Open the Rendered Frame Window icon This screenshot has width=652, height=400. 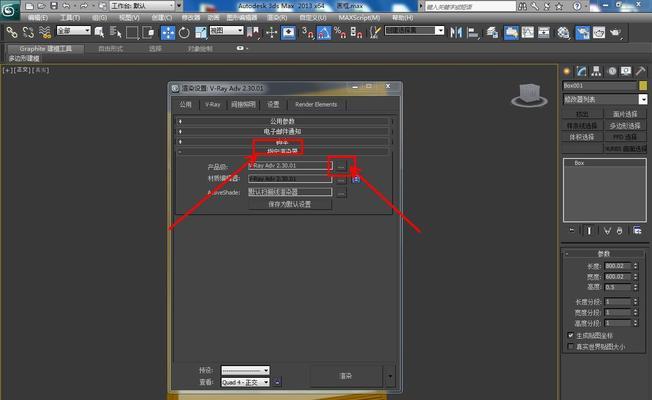click(599, 32)
